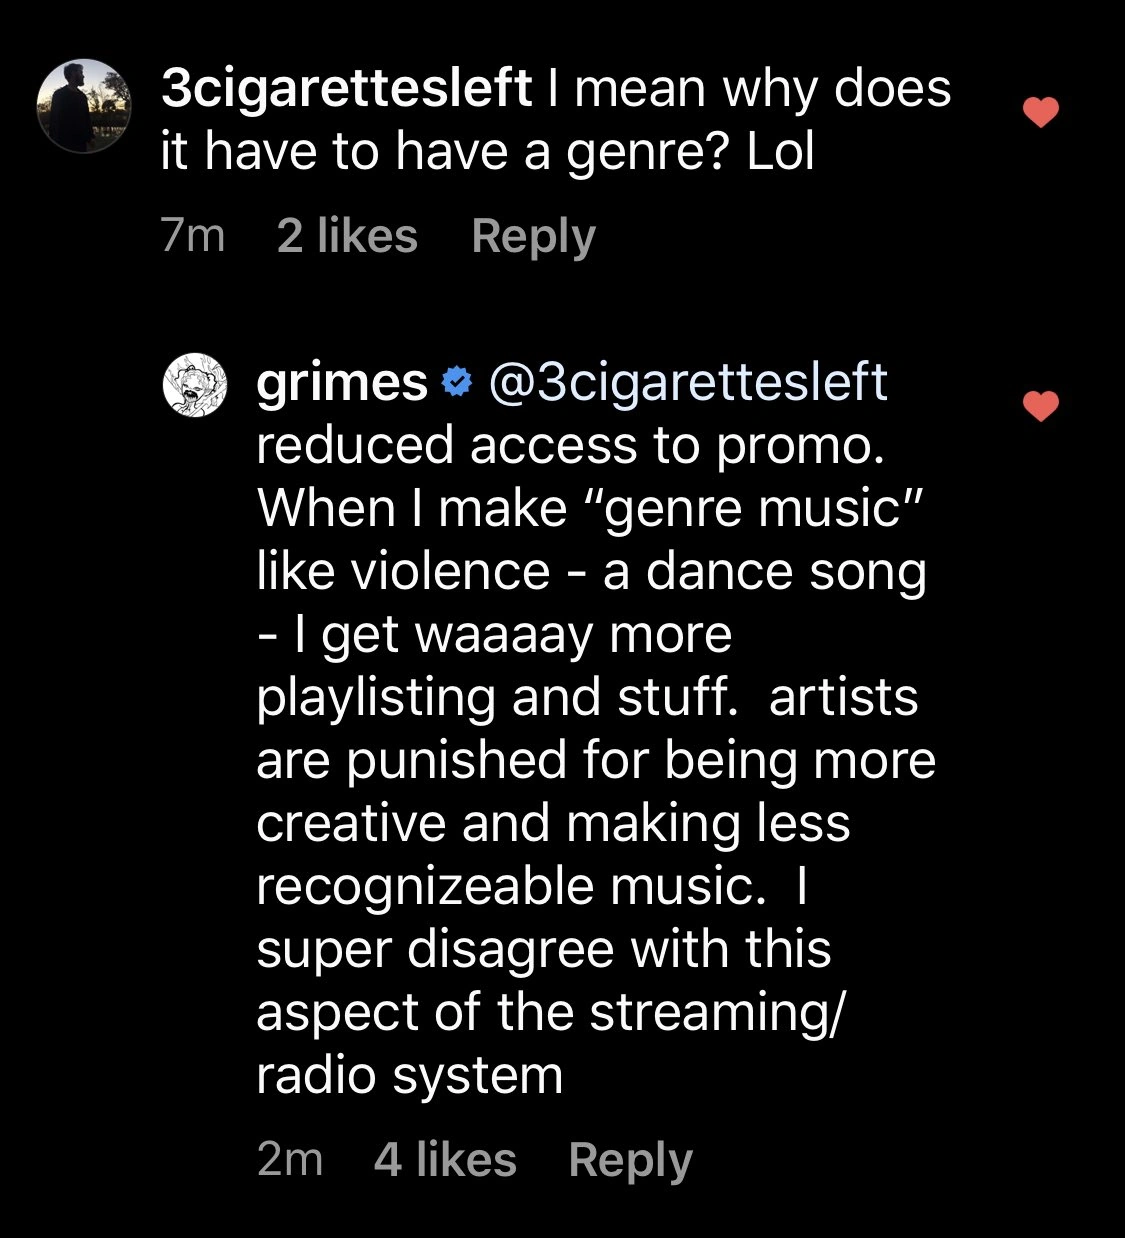This screenshot has width=1125, height=1238.
Task: Reply to the genre comment by 3cigarettesleft
Action: tap(533, 237)
